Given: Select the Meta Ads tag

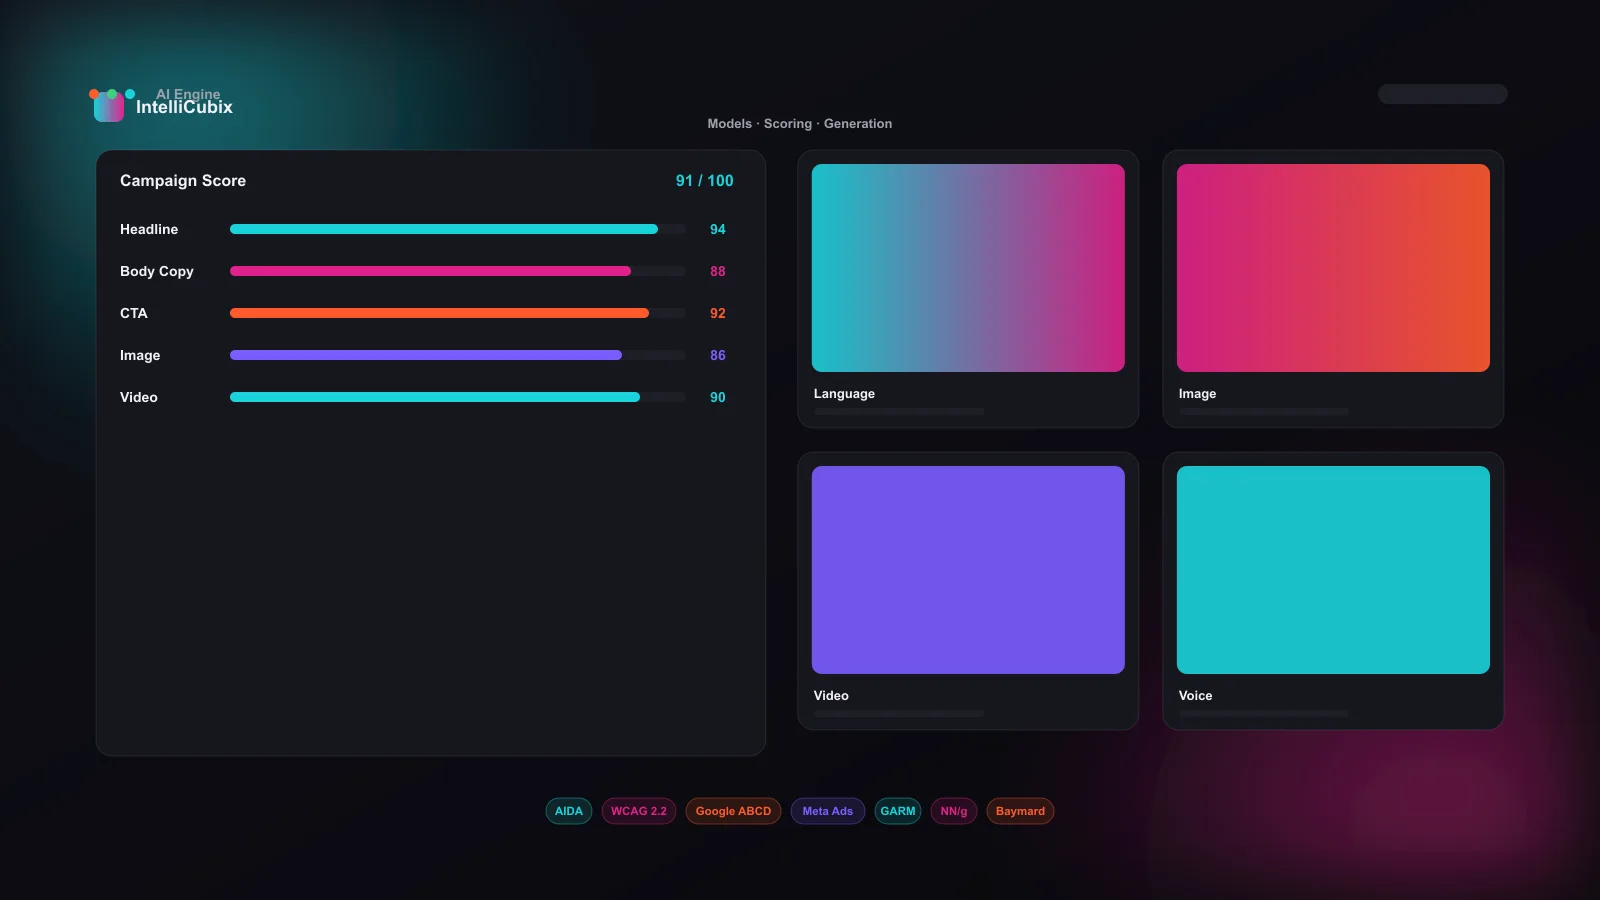Looking at the screenshot, I should coord(828,811).
